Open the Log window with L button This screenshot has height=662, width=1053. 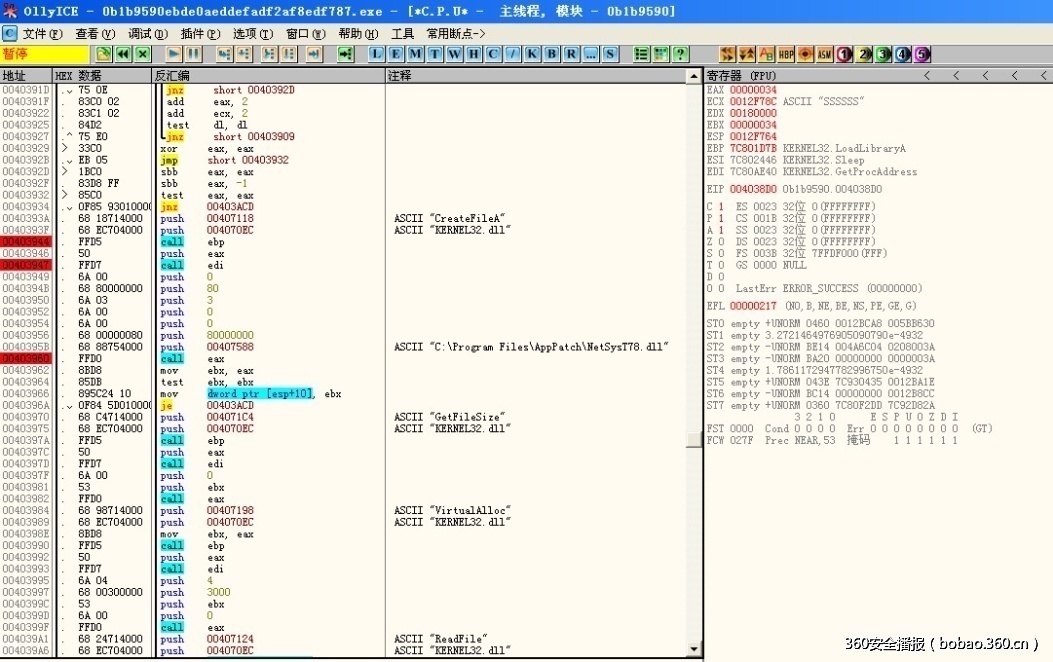tap(377, 54)
